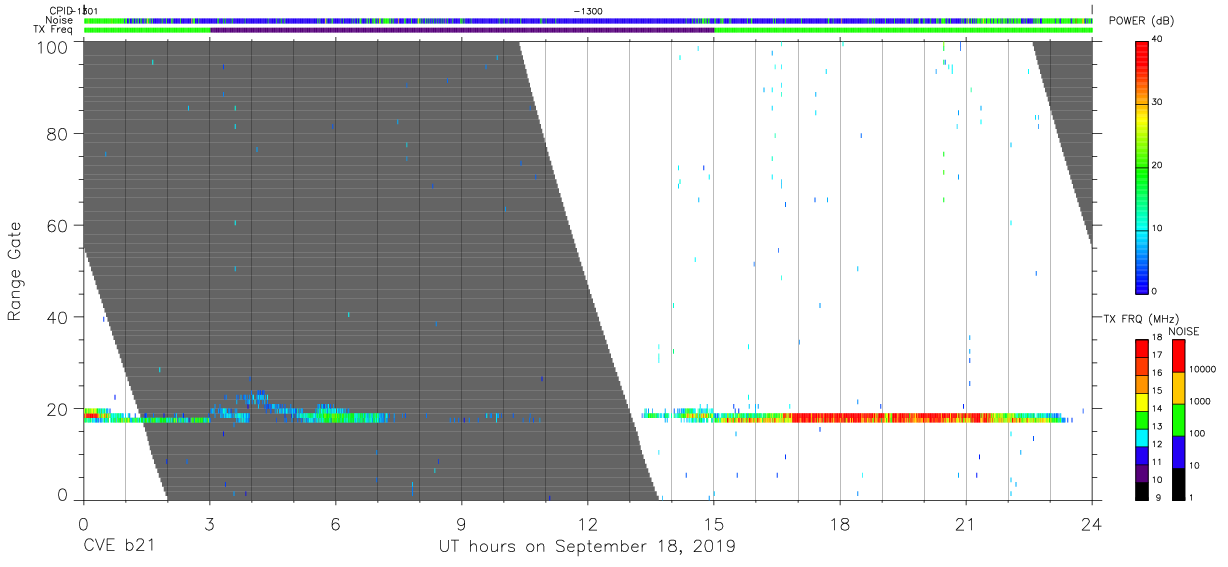Click the black bottom segment of NOISE scale
Screen dimensions: 1228x567
pyautogui.click(x=1178, y=483)
